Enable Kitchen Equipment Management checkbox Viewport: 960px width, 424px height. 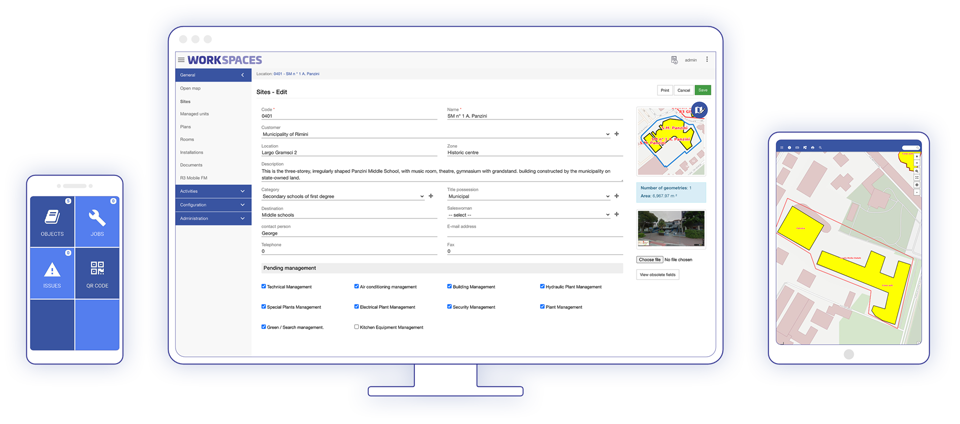pyautogui.click(x=357, y=327)
